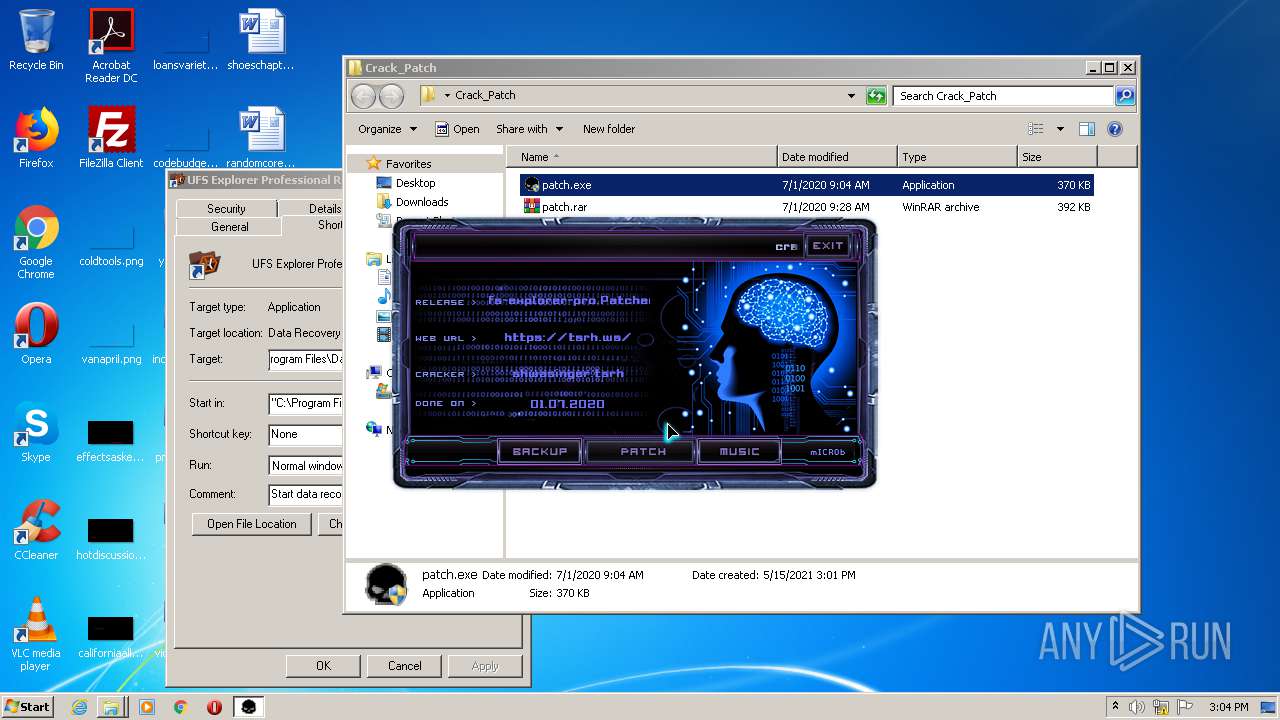Sort by Size column header

(x=1057, y=157)
